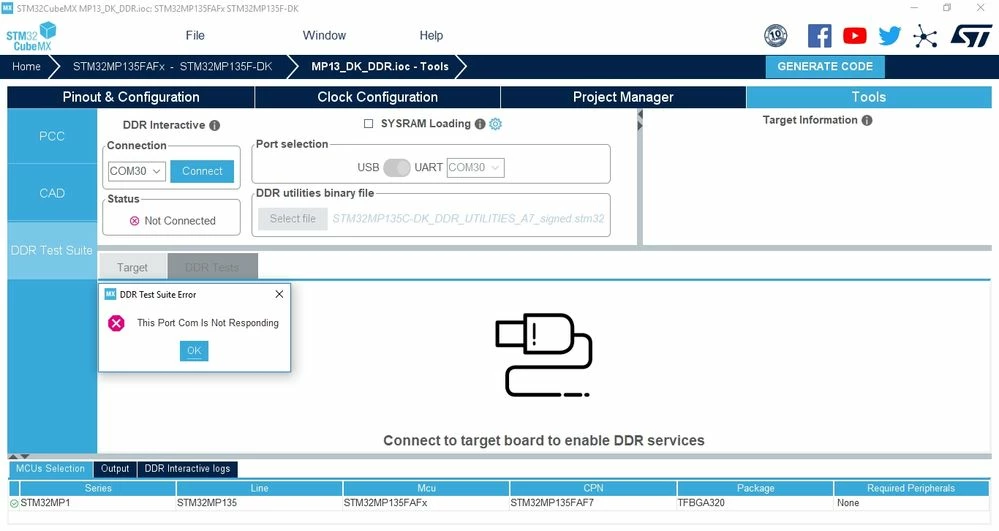Open the YouTube icon link

point(854,36)
